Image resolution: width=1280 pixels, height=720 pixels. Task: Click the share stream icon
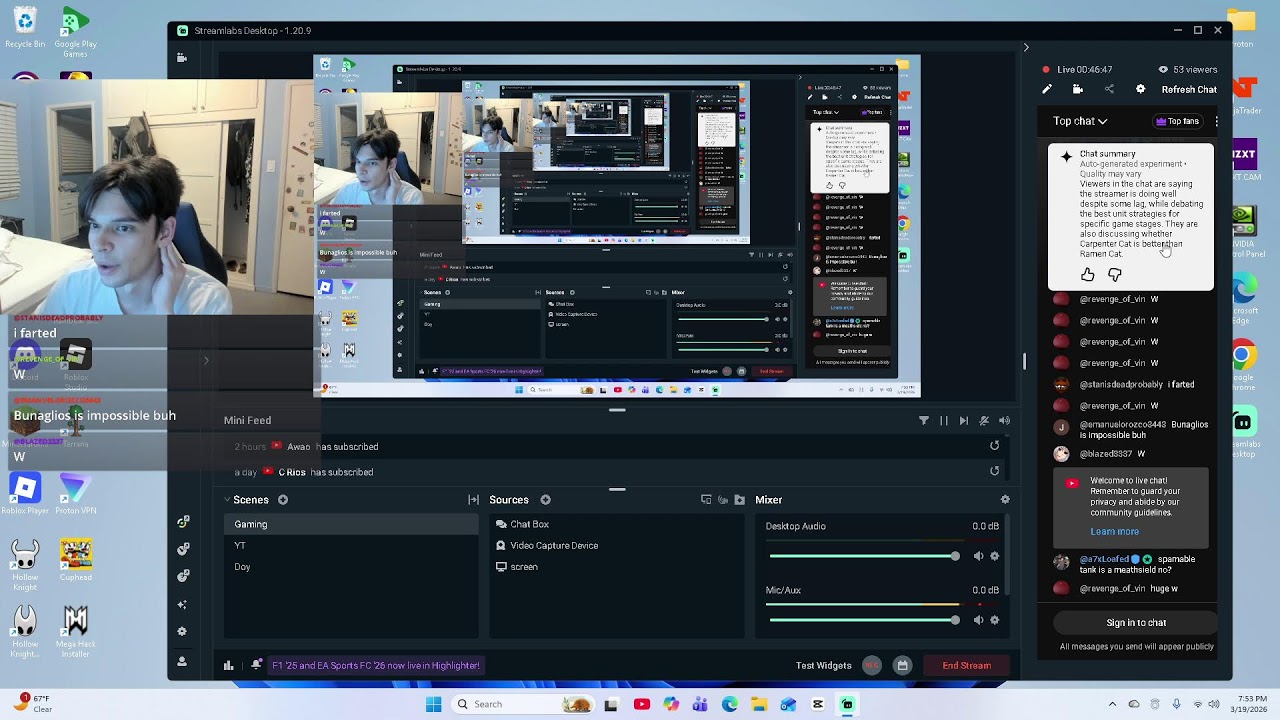[1109, 89]
